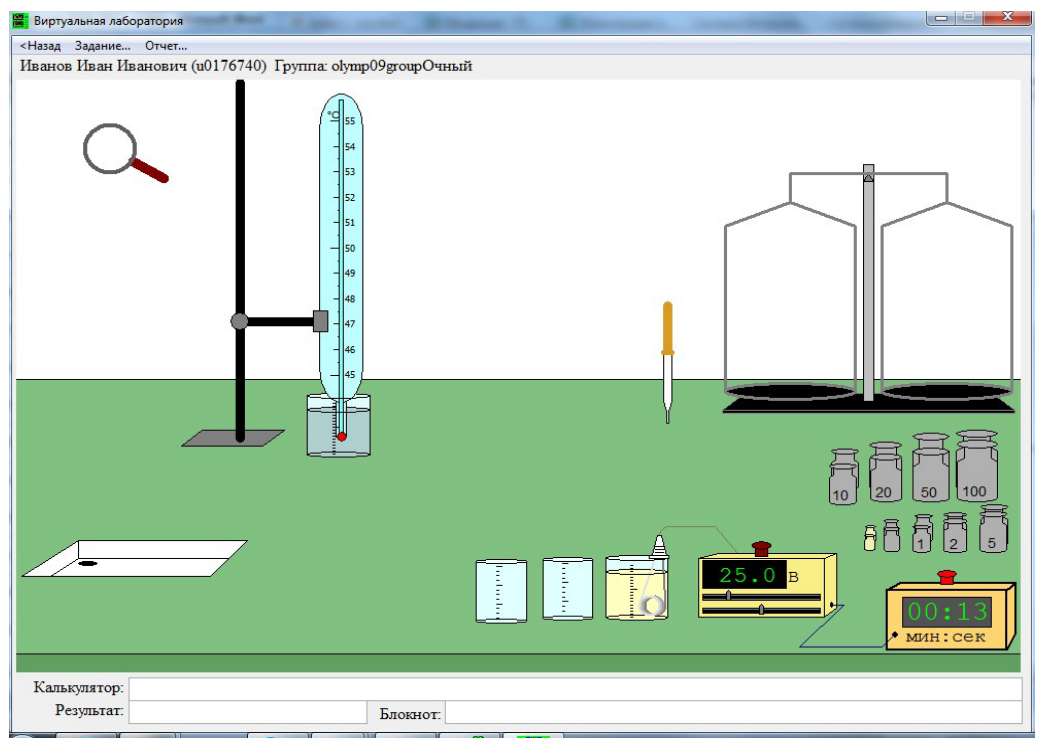This screenshot has height=748, width=1043.
Task: Click the Результат input field
Action: (x=247, y=712)
